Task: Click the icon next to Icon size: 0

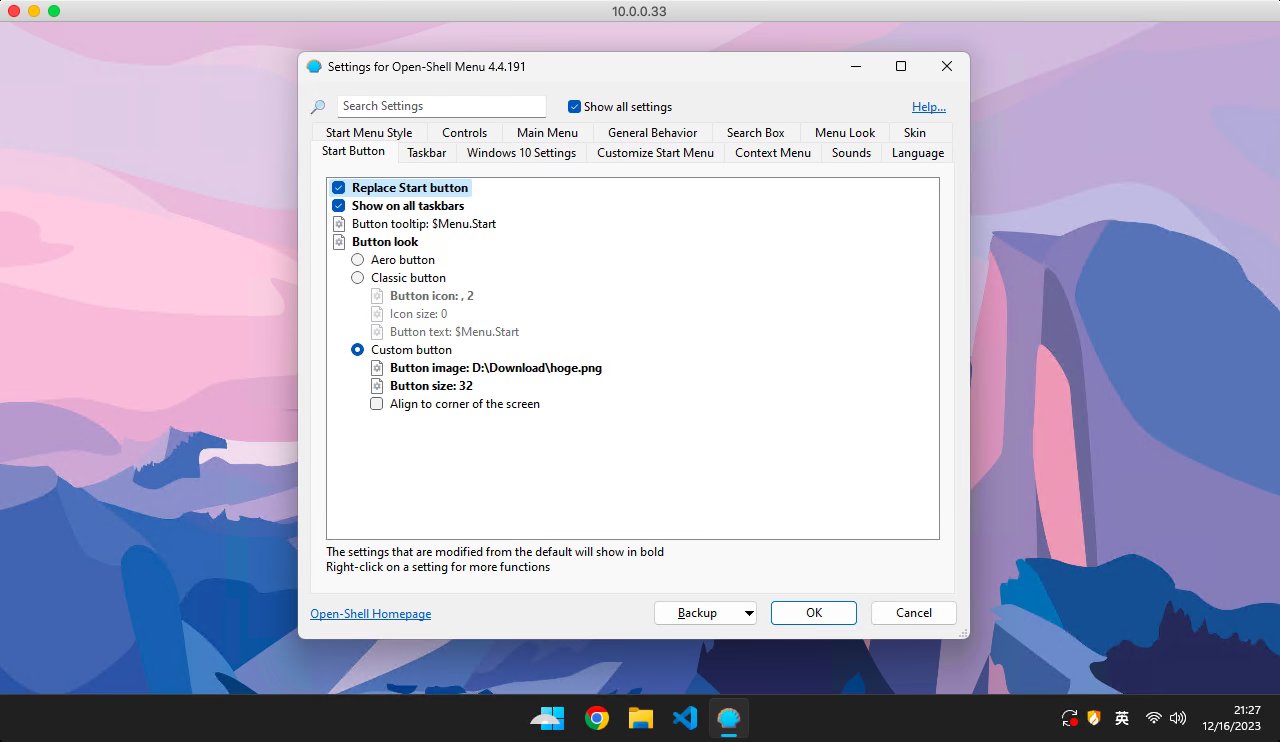Action: (377, 314)
